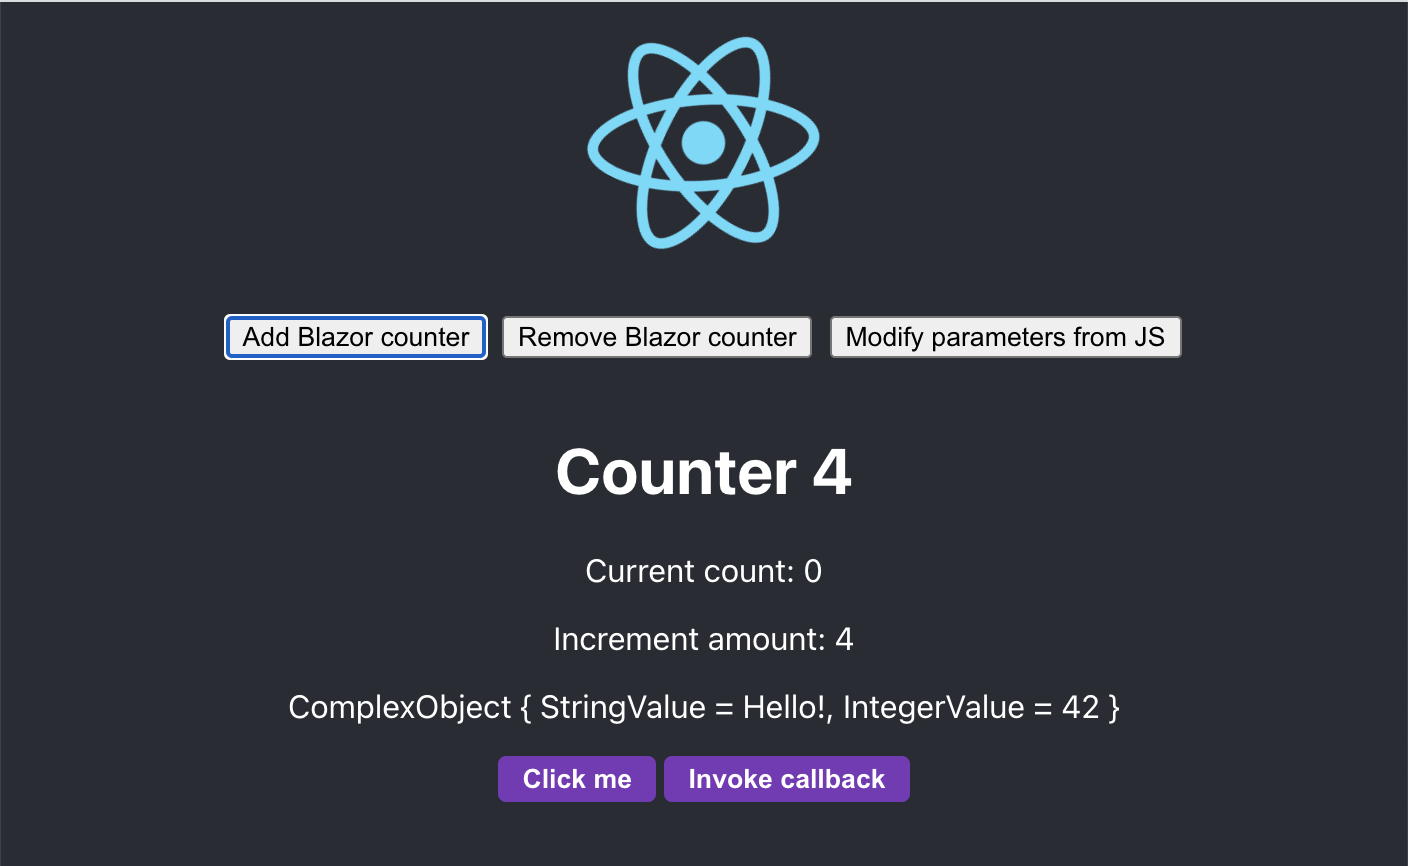Viewport: 1408px width, 866px height.
Task: Click the 'Invoke callback' button
Action: pyautogui.click(x=786, y=778)
